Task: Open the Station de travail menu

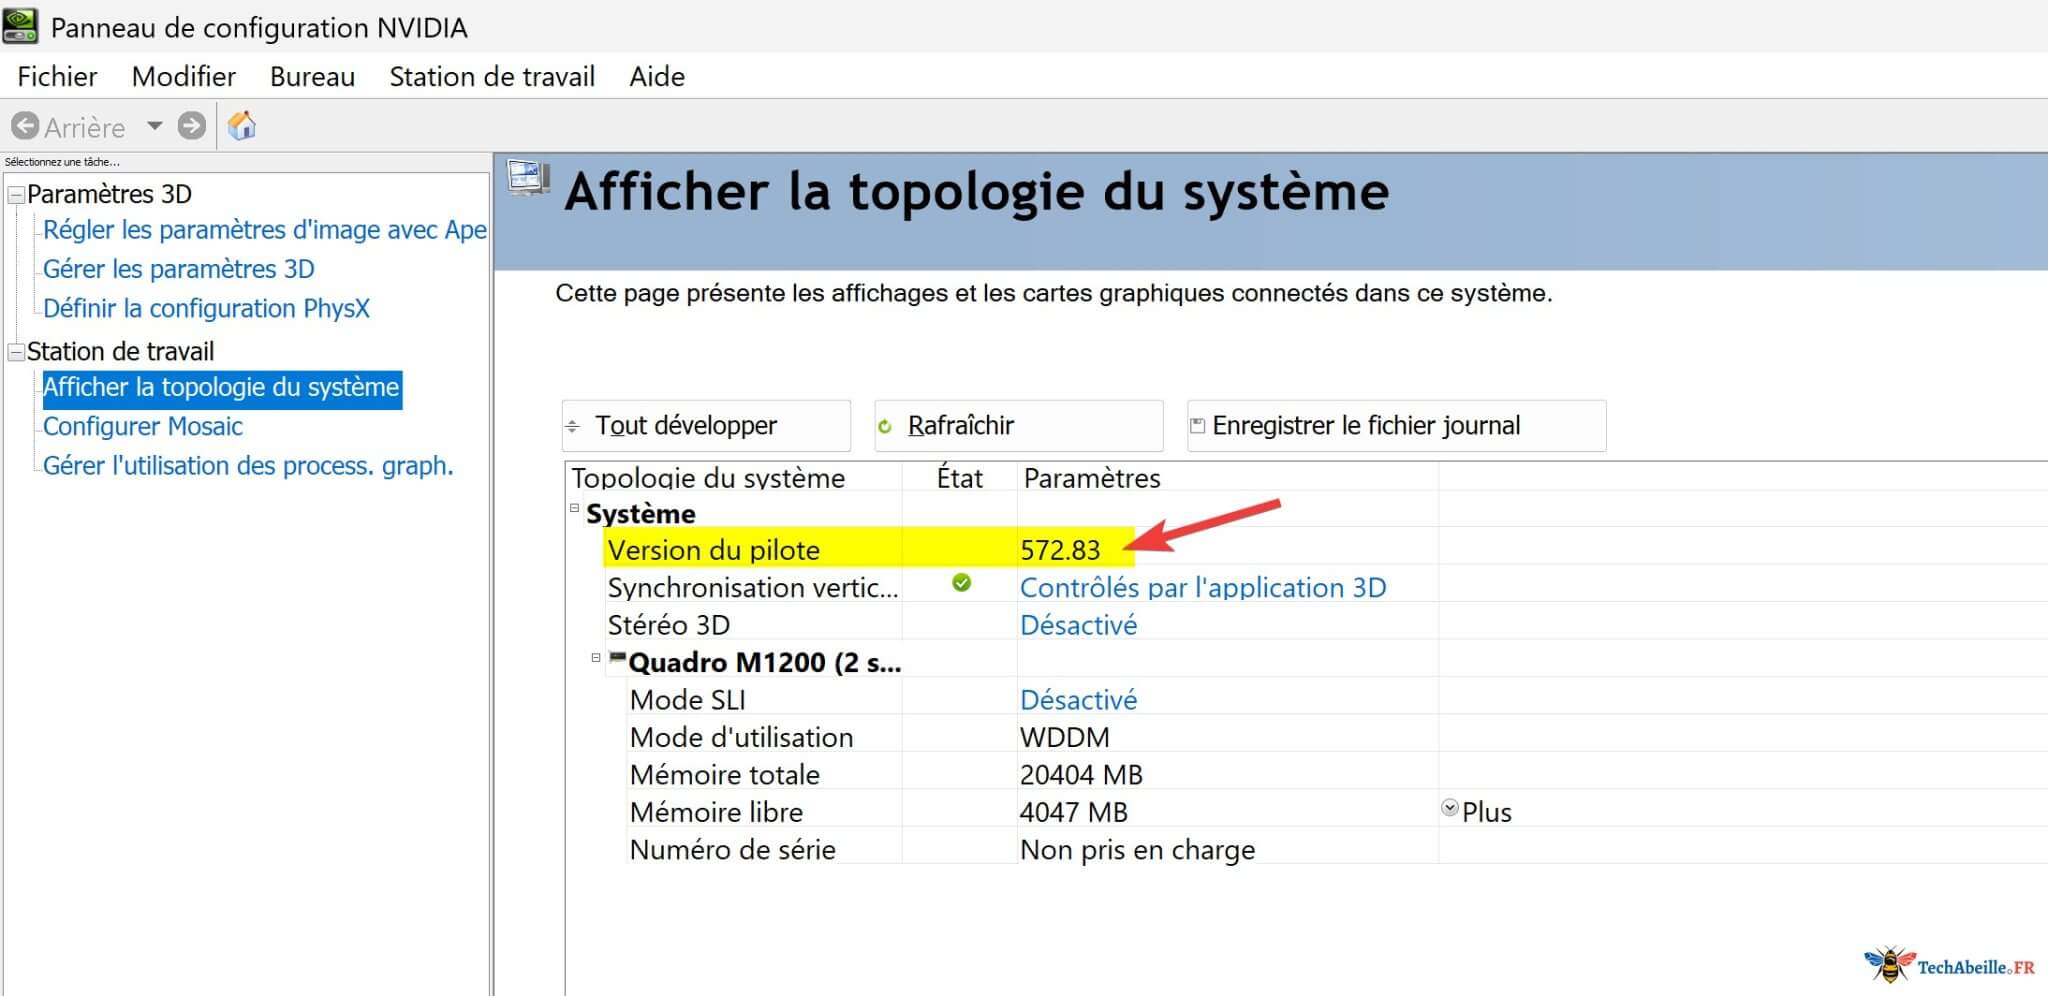Action: coord(492,77)
